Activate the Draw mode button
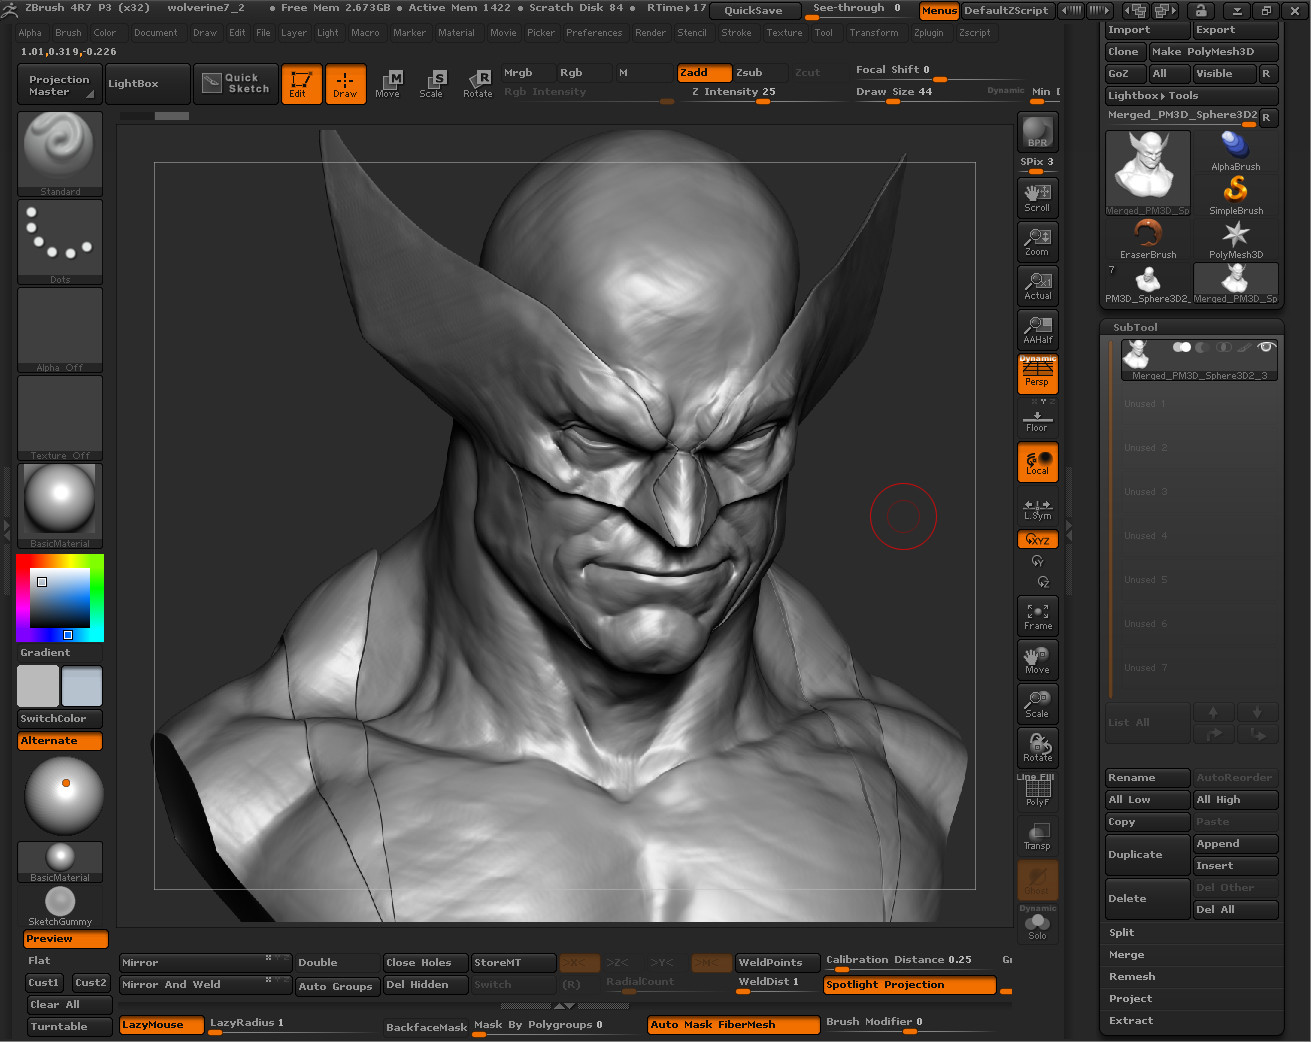Screen dimensions: 1311x1042 [x=345, y=84]
